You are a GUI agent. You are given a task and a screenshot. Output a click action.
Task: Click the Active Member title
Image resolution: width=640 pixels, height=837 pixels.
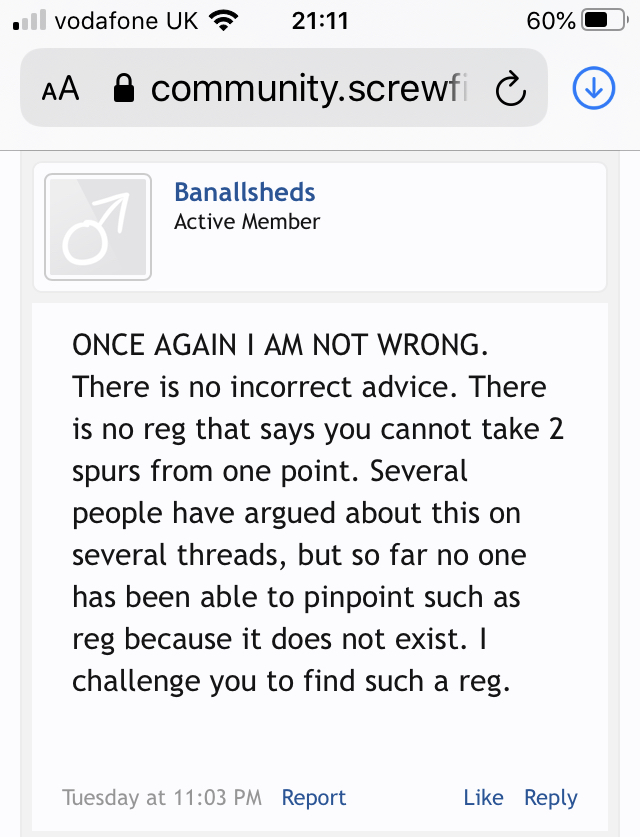247,222
